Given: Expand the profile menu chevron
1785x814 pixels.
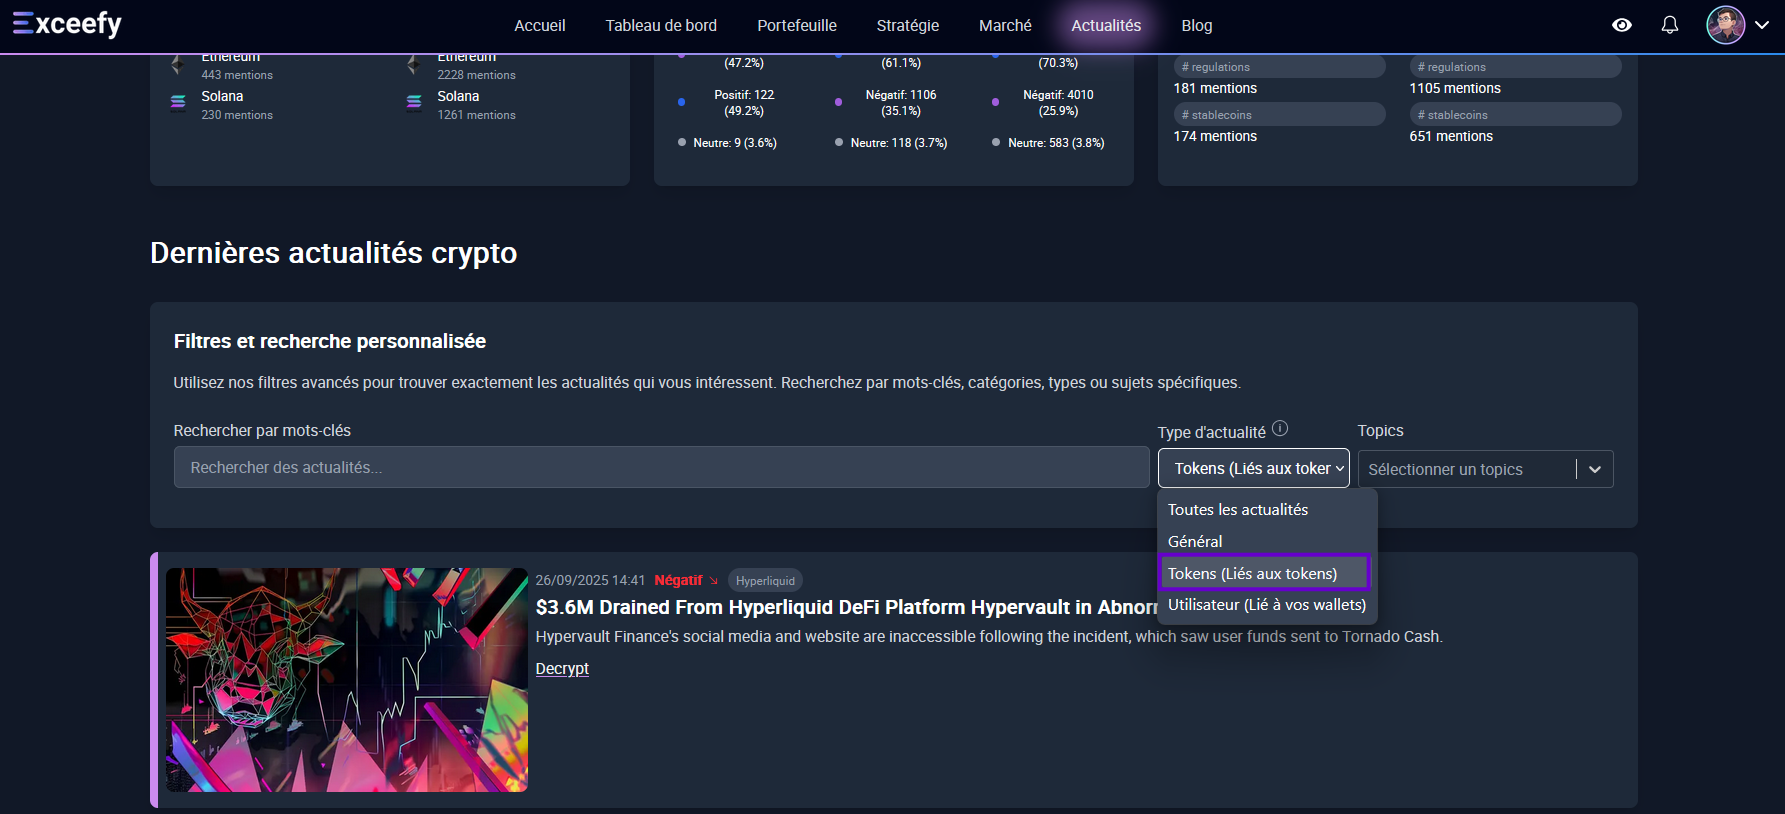Looking at the screenshot, I should click(1762, 25).
